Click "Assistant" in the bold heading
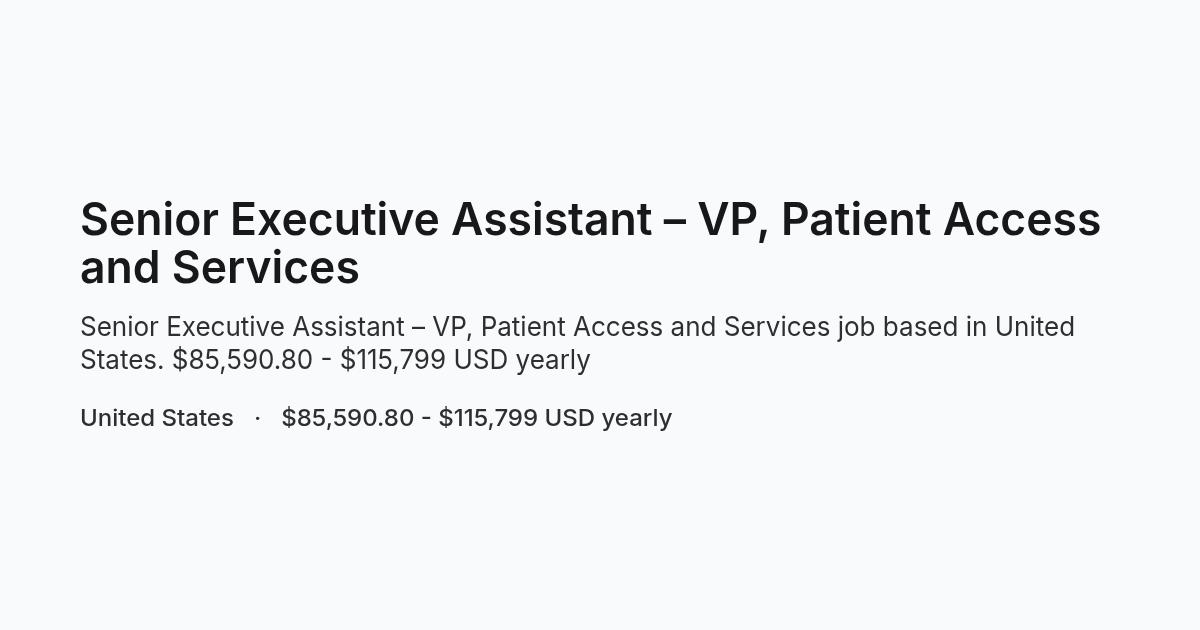The height and width of the screenshot is (630, 1200). tap(552, 219)
